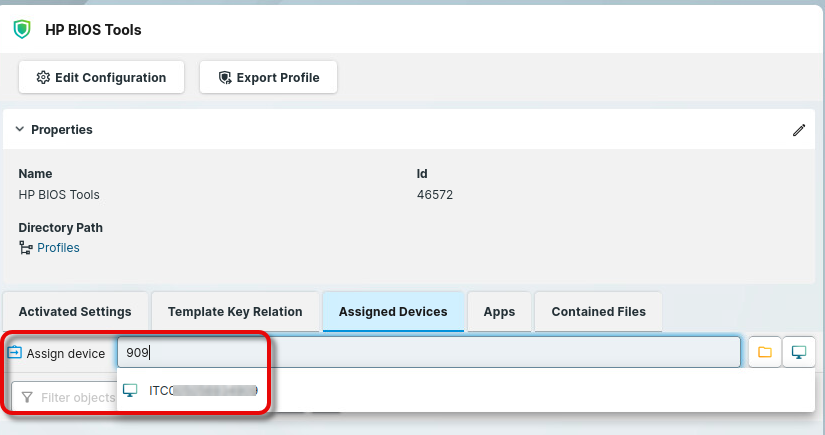
Task: Collapse the Properties section chevron
Action: [x=19, y=129]
